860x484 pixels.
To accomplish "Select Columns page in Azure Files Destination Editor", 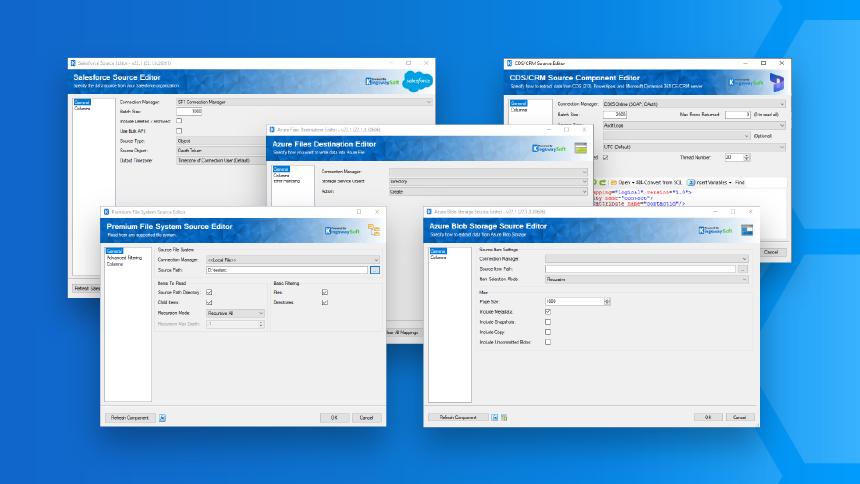I will point(281,176).
